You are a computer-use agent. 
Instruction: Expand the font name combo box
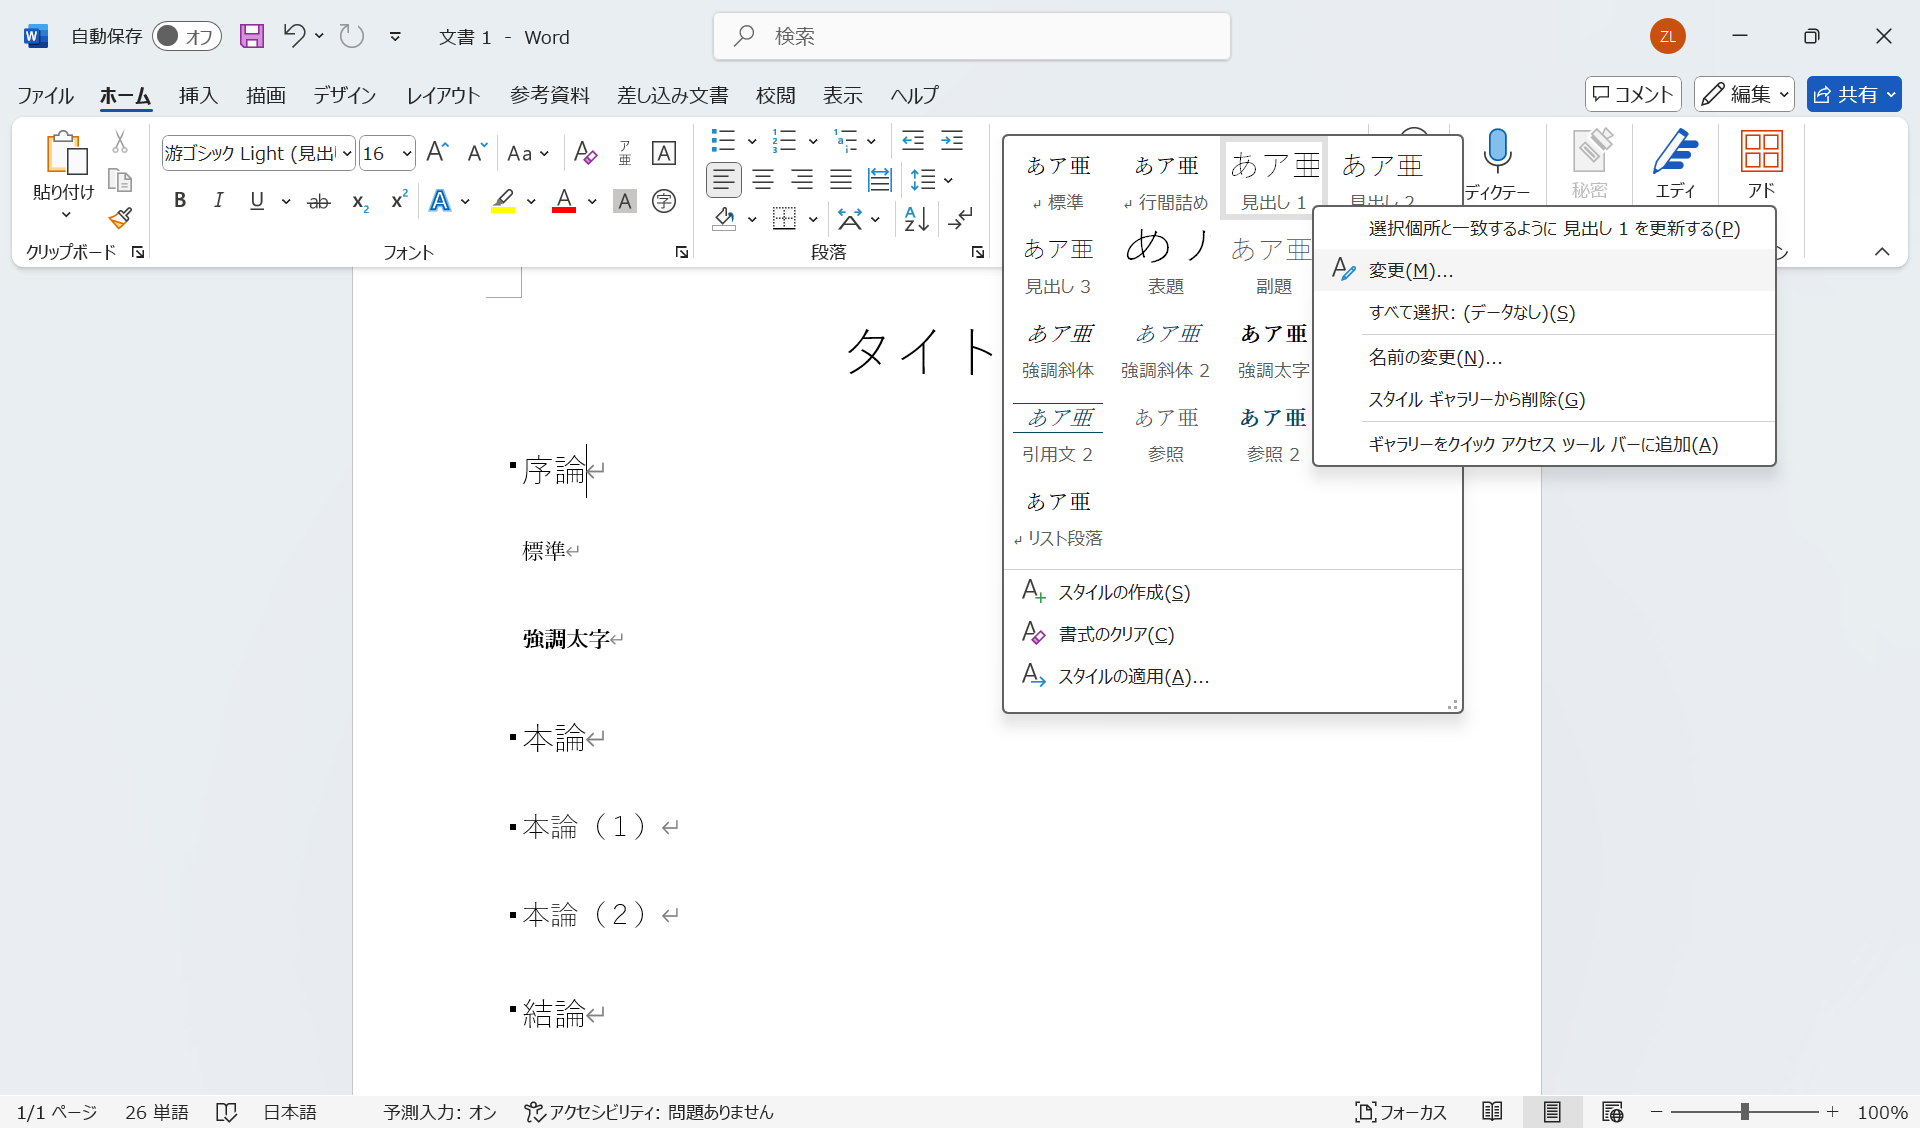pos(347,154)
